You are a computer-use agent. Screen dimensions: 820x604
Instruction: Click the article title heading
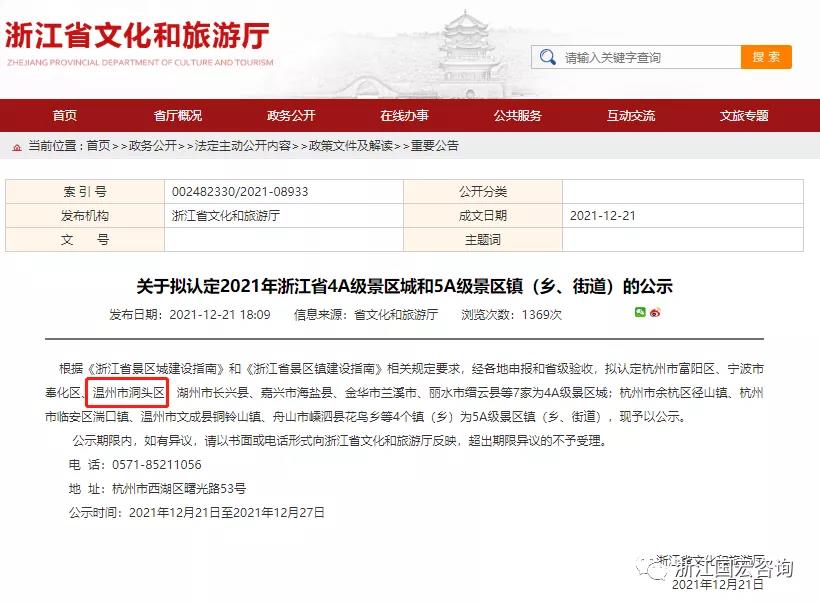(x=404, y=287)
